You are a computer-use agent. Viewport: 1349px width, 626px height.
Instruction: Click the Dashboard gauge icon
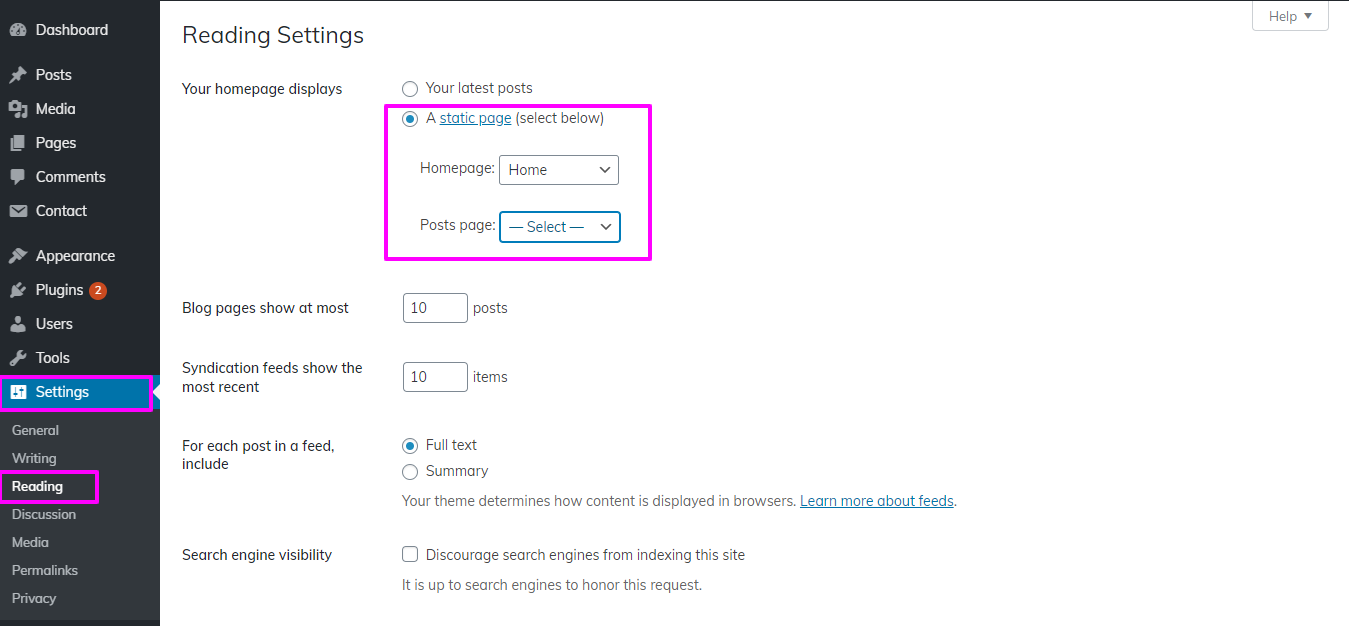(18, 30)
